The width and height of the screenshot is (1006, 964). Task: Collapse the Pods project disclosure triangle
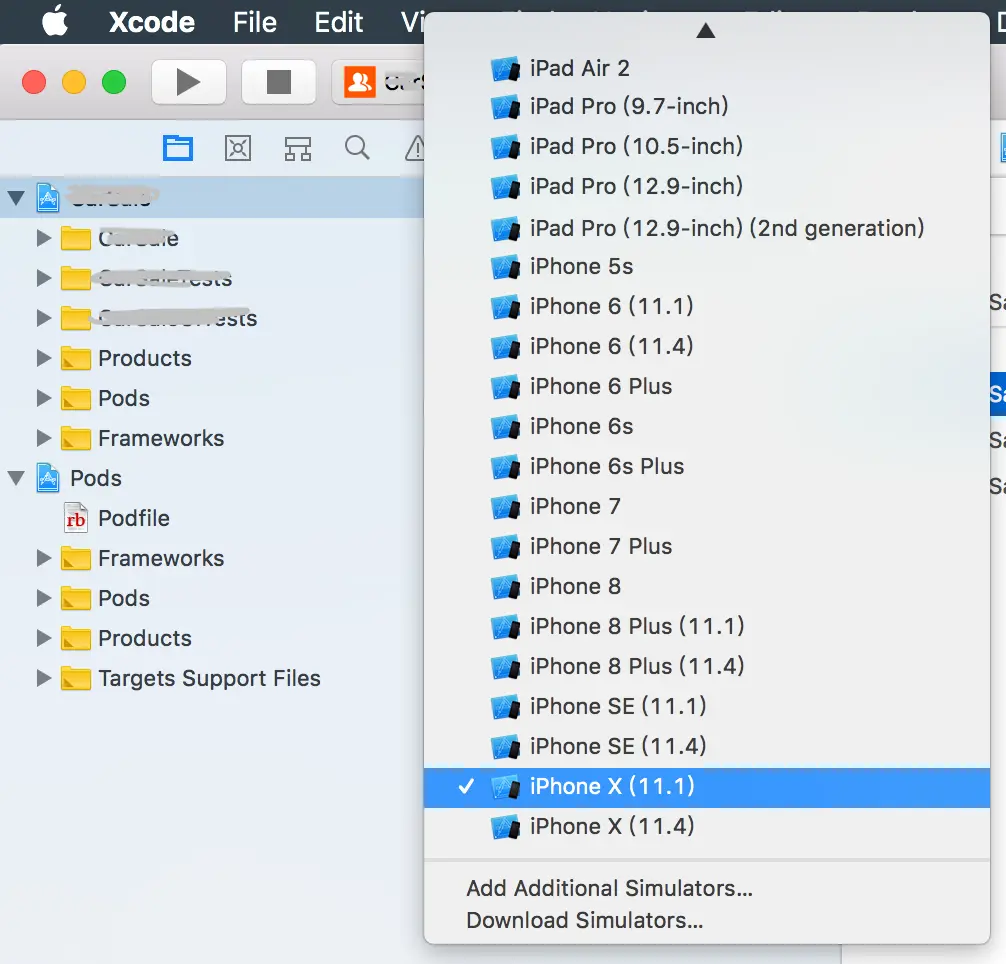click(x=16, y=478)
